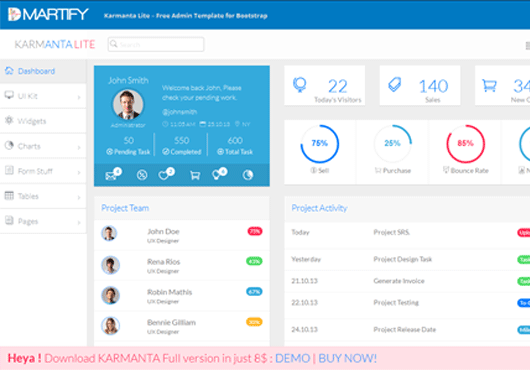This screenshot has height=370, width=530.
Task: Open the Karmanta Lite brand link
Action: (x=55, y=44)
